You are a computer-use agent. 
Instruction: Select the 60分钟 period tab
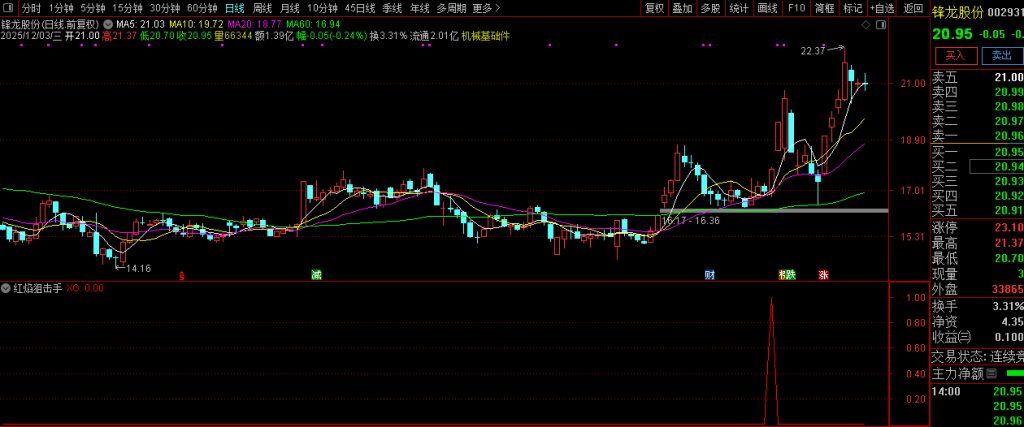coord(202,8)
